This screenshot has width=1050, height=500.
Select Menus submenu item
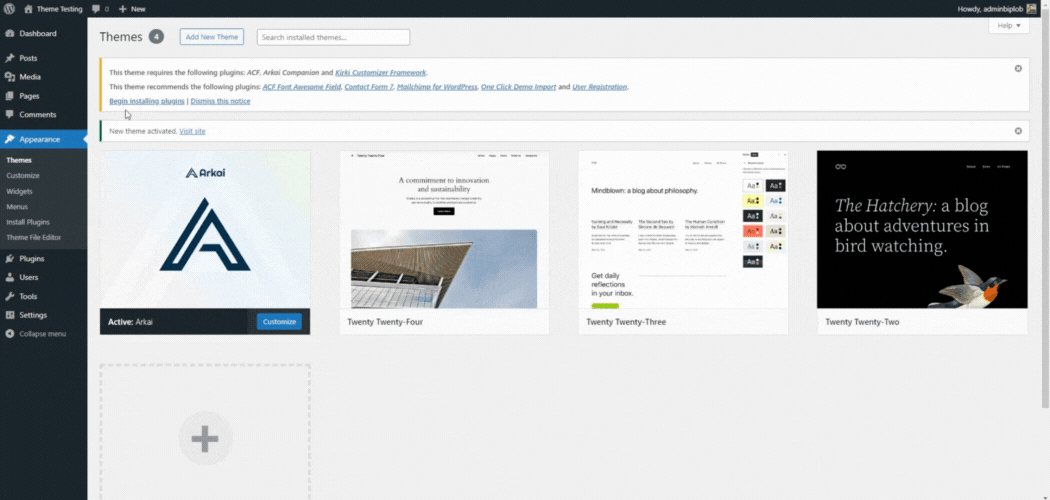tap(17, 206)
